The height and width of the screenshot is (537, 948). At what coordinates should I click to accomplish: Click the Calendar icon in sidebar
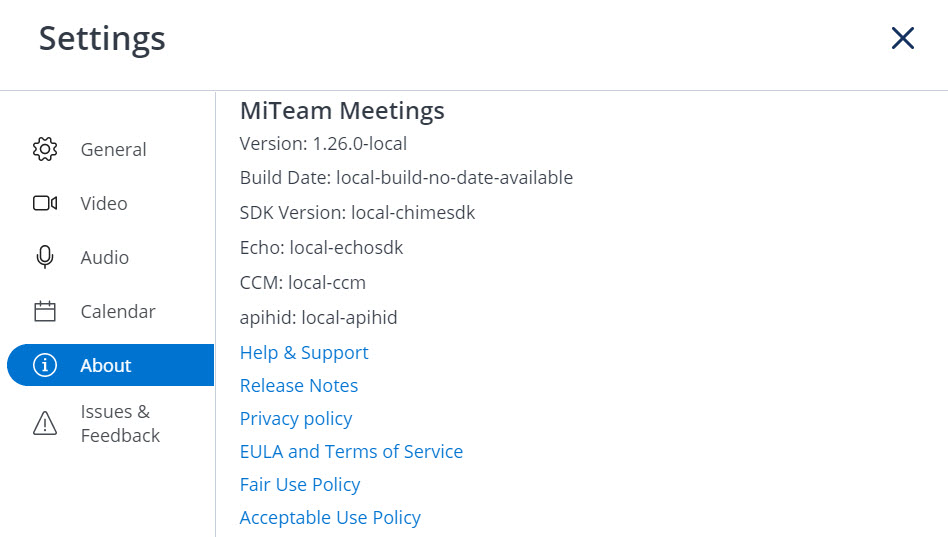pyautogui.click(x=45, y=311)
